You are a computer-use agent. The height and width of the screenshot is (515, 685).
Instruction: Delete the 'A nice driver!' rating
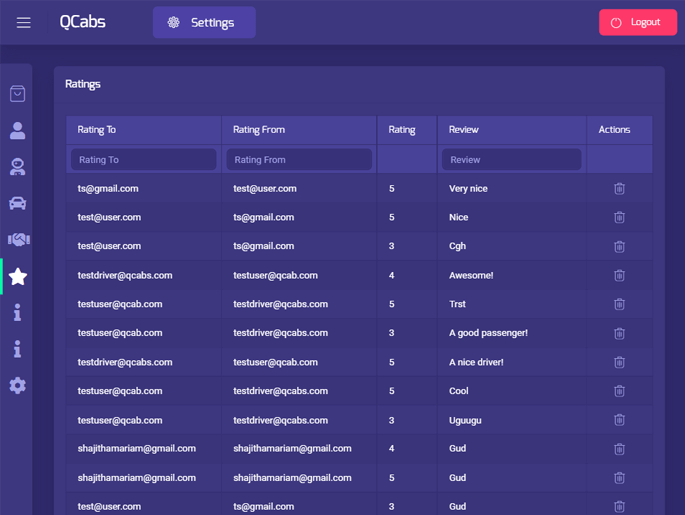619,362
